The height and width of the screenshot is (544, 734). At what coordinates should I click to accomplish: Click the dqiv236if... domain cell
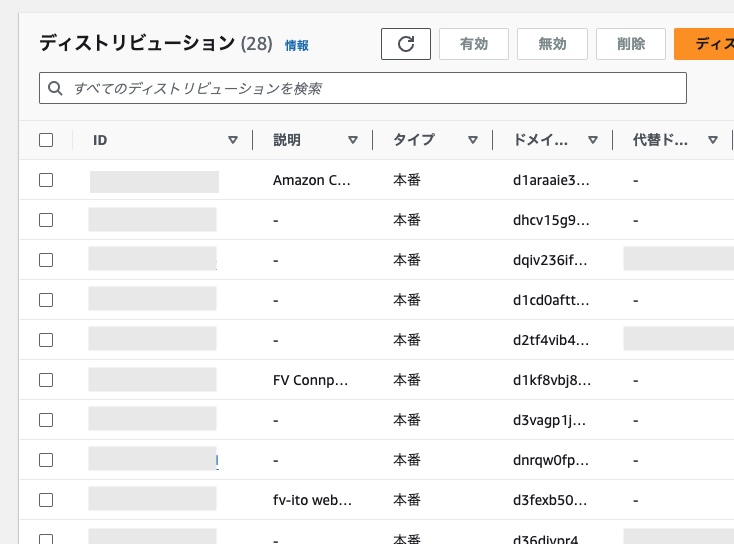tap(550, 260)
